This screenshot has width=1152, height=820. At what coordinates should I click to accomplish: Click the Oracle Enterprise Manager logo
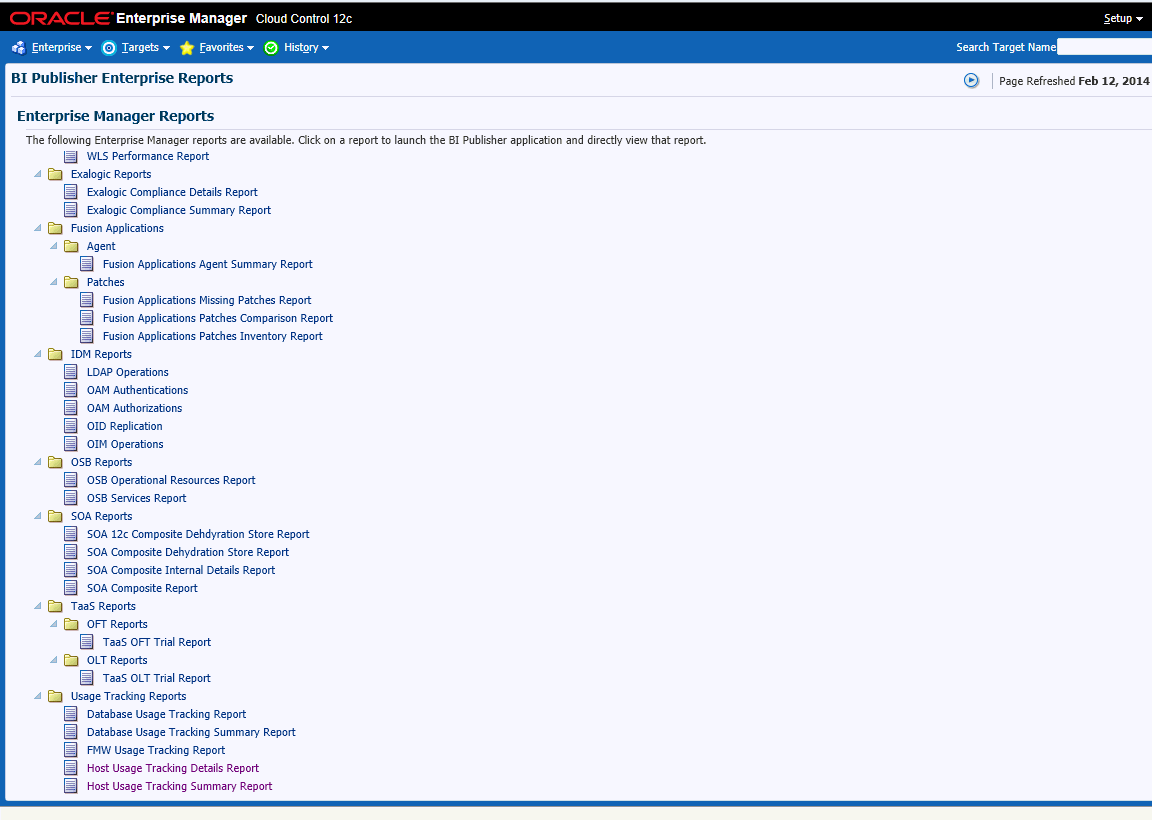coord(129,18)
